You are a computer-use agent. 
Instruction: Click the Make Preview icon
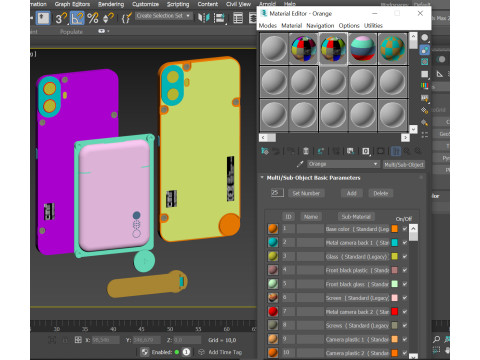(425, 98)
